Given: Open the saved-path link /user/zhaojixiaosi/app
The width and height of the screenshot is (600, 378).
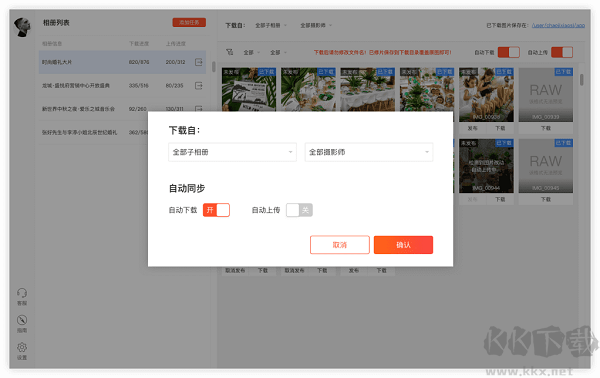Looking at the screenshot, I should tap(558, 25).
